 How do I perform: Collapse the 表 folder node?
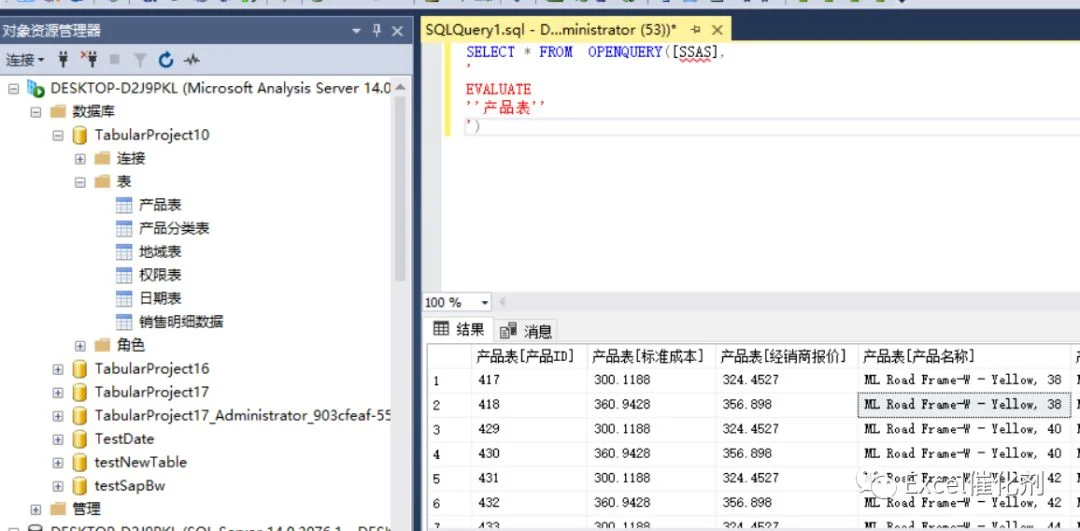pyautogui.click(x=80, y=183)
